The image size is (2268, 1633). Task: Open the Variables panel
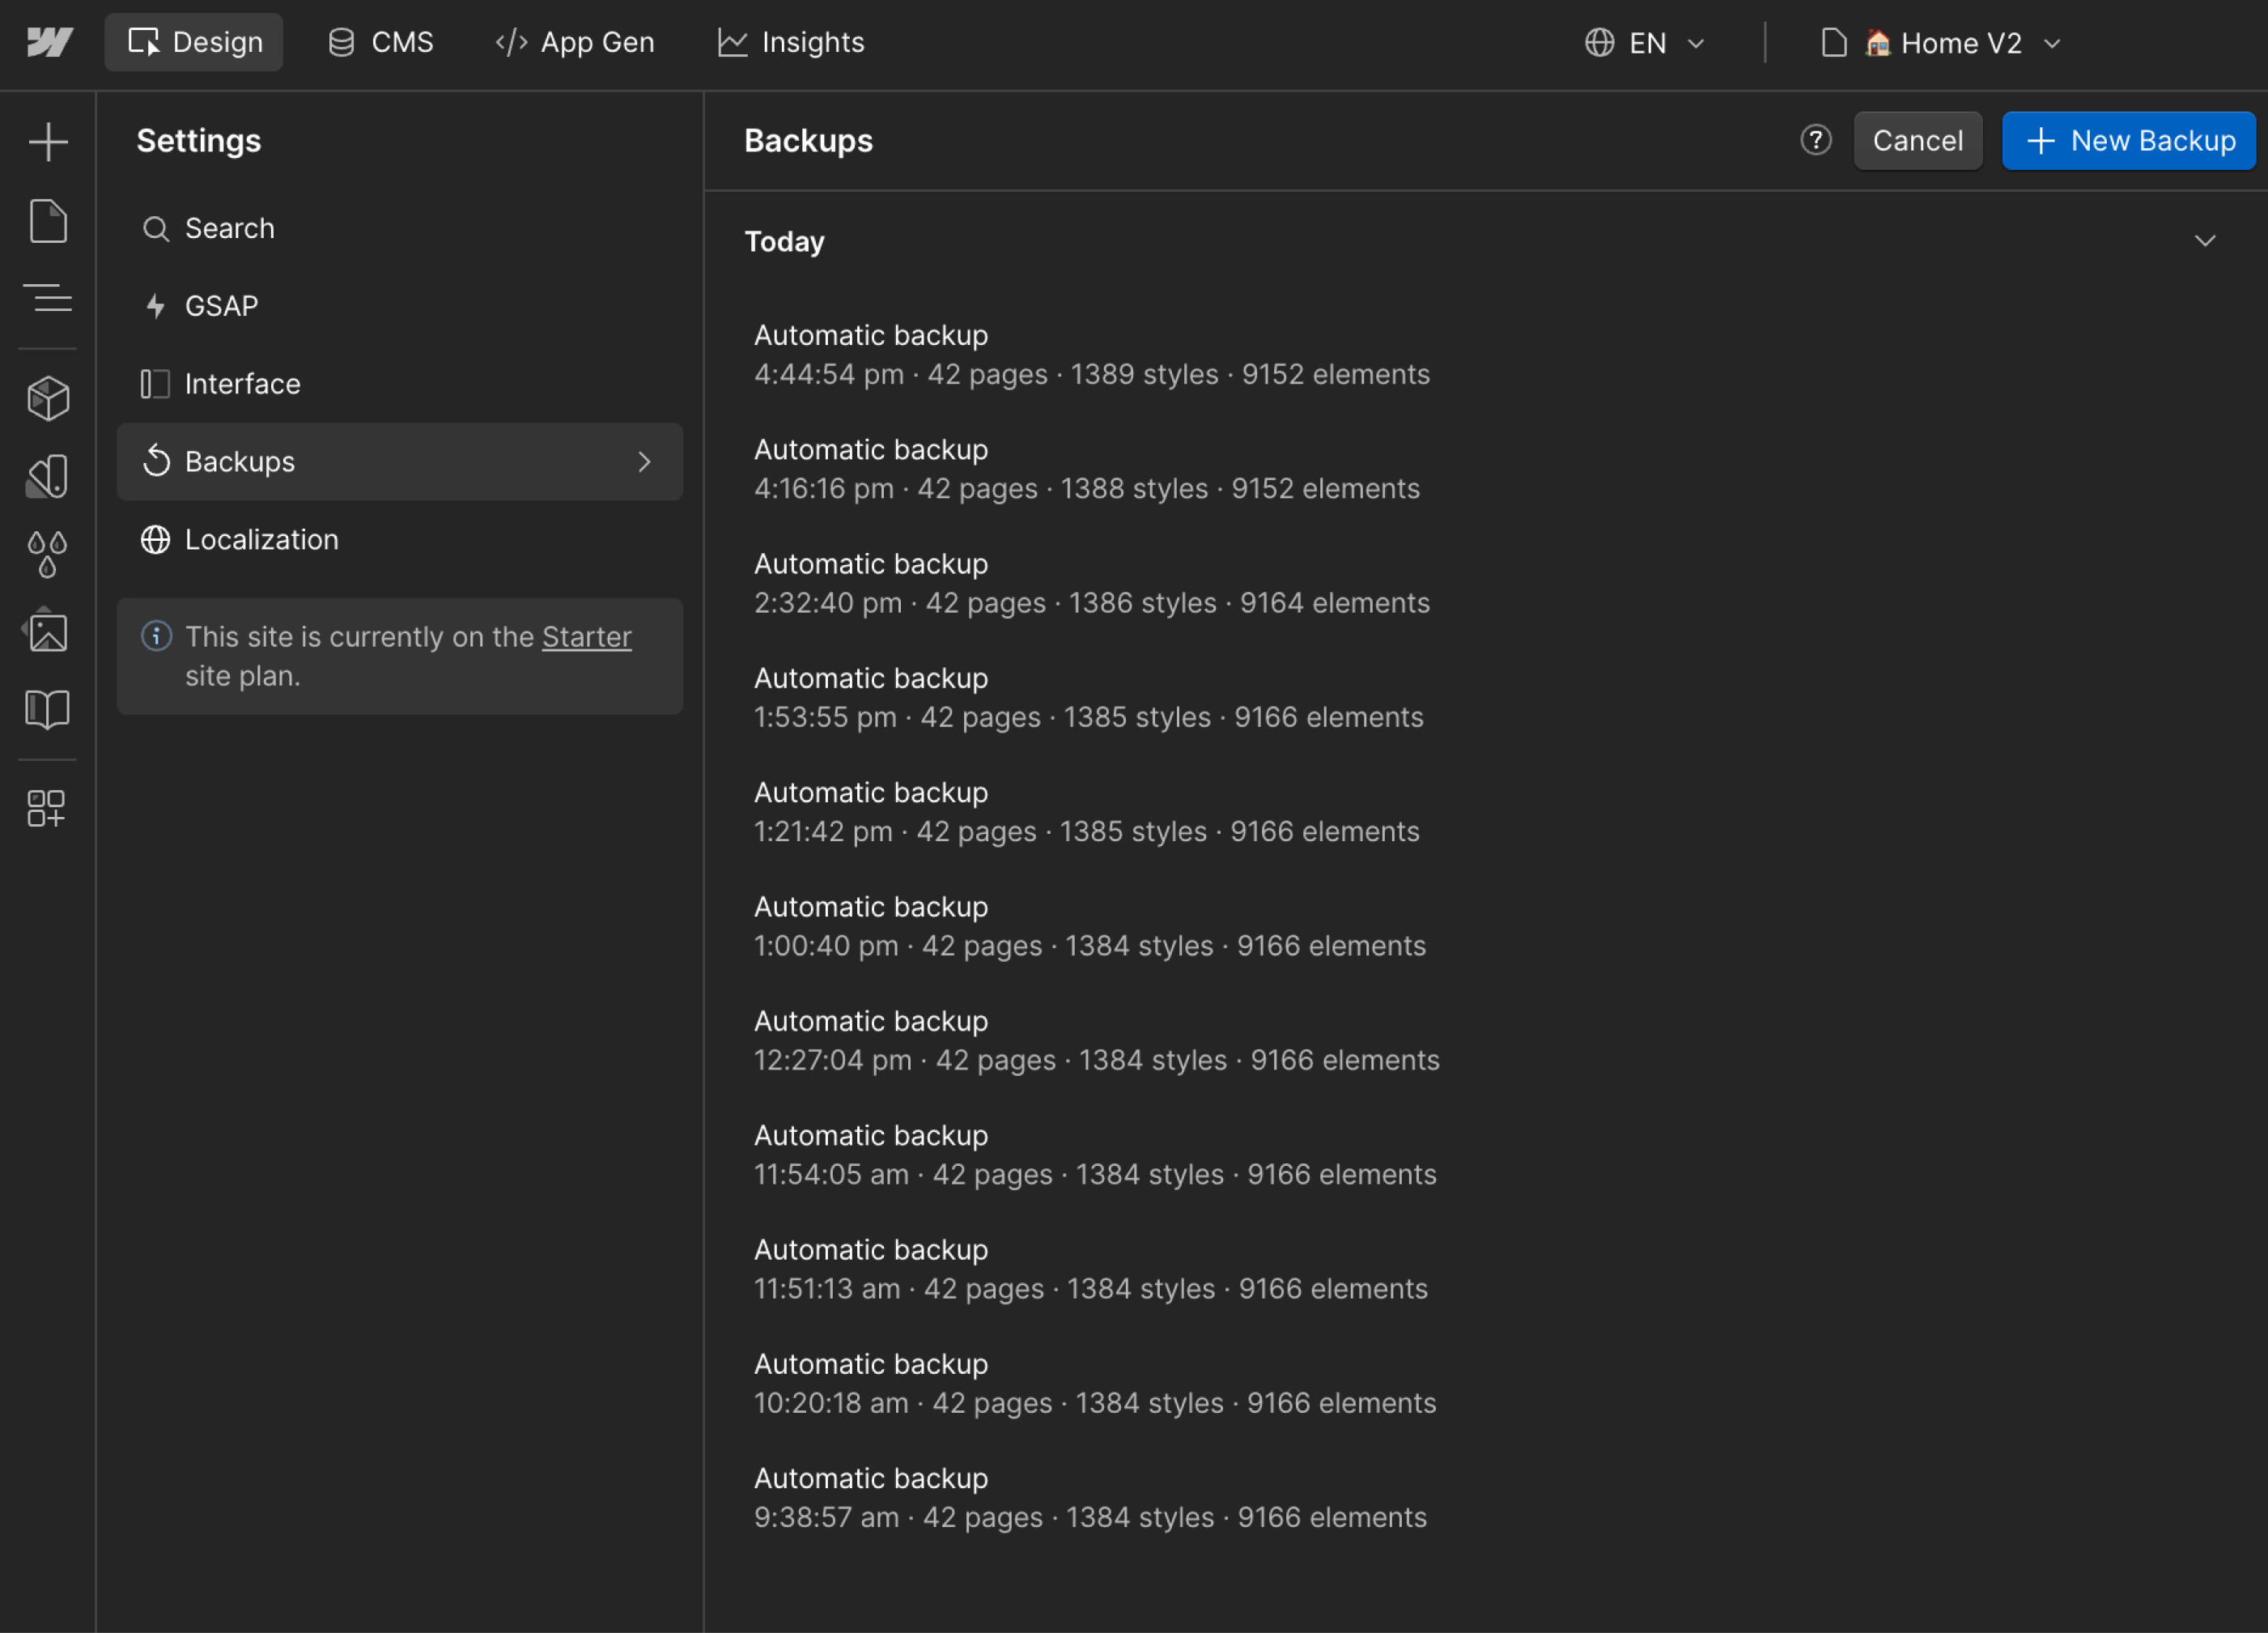(48, 553)
